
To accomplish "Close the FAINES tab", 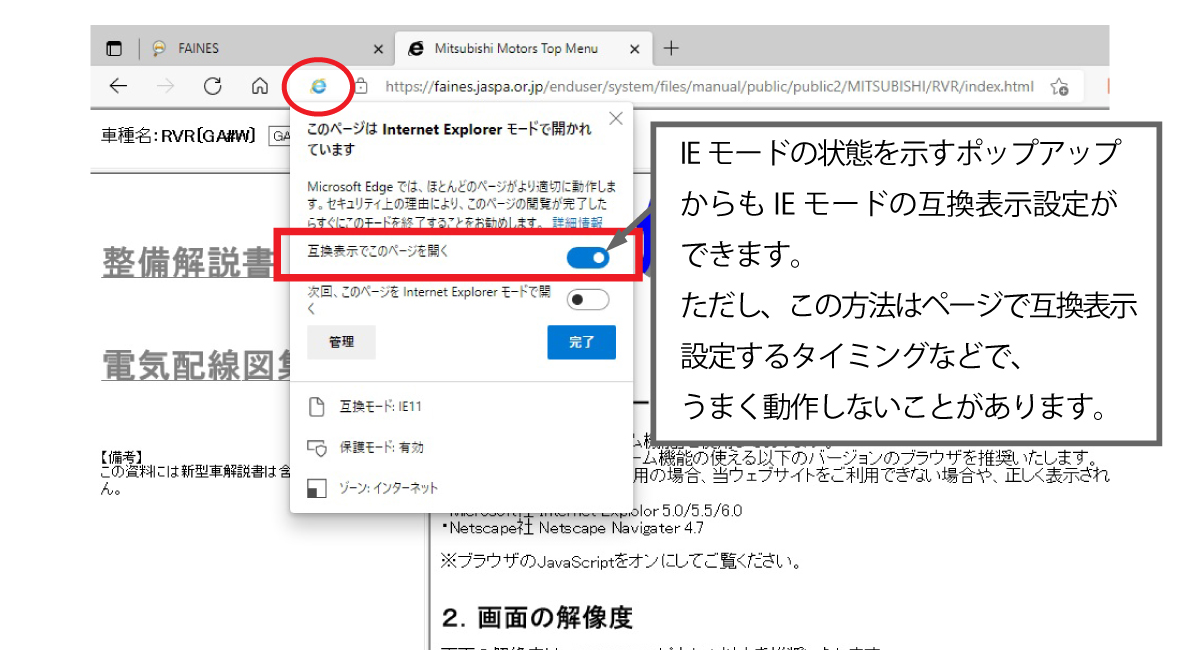I will coord(378,48).
